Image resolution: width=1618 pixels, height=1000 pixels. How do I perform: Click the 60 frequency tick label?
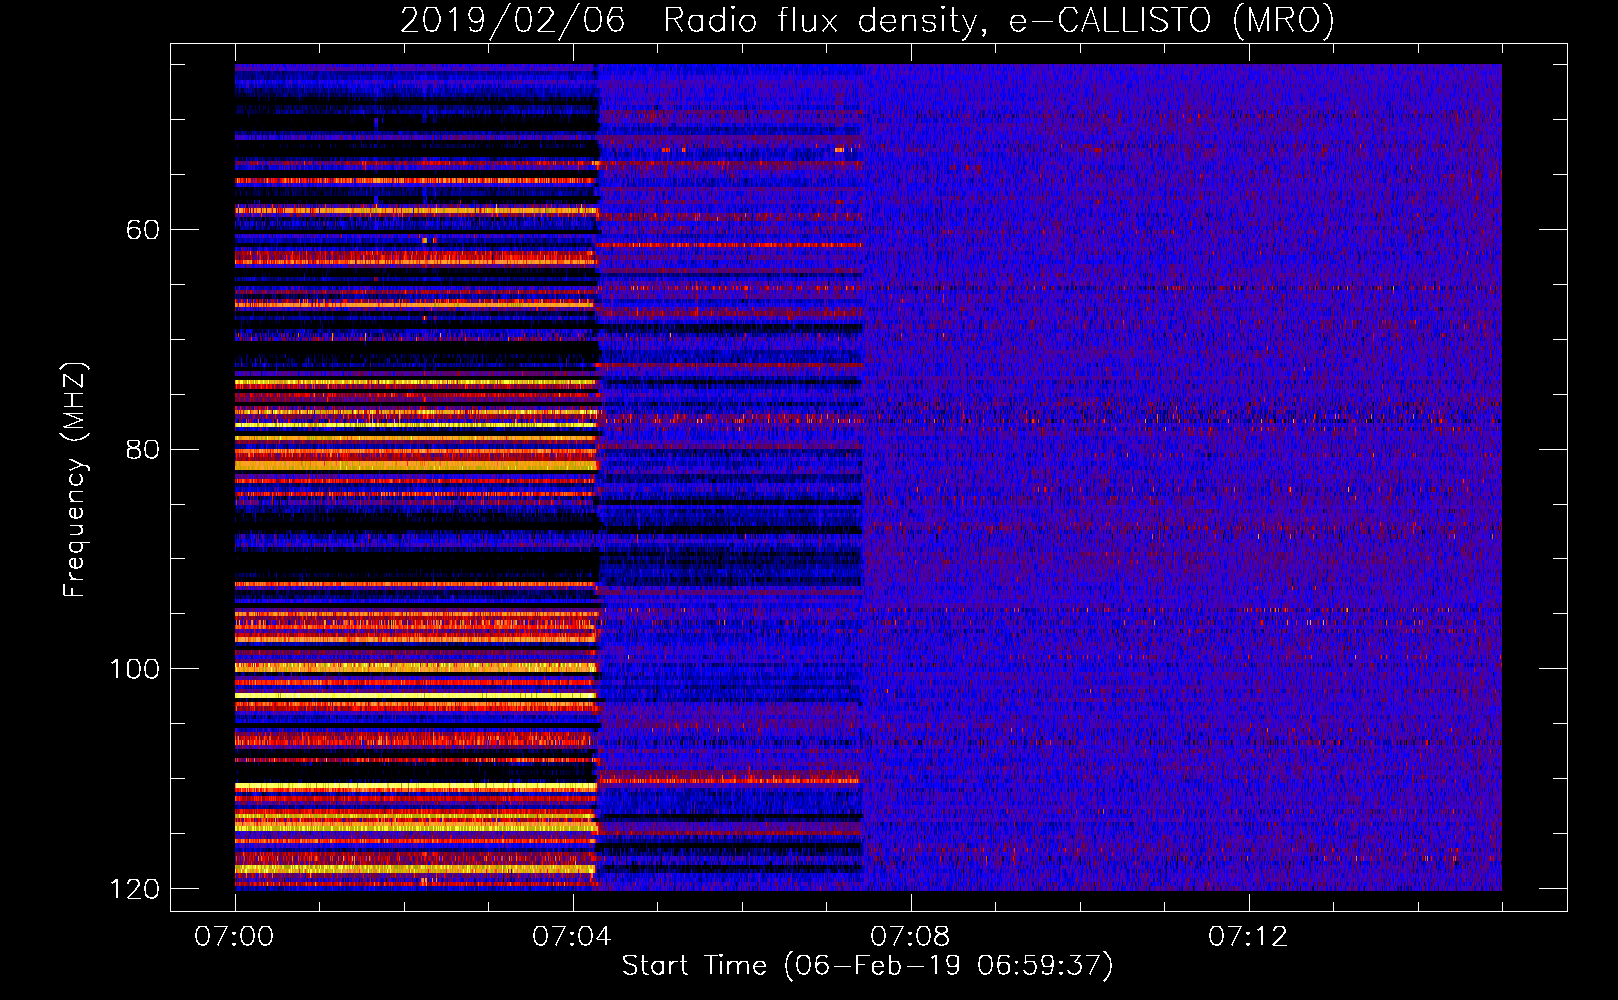[x=143, y=230]
